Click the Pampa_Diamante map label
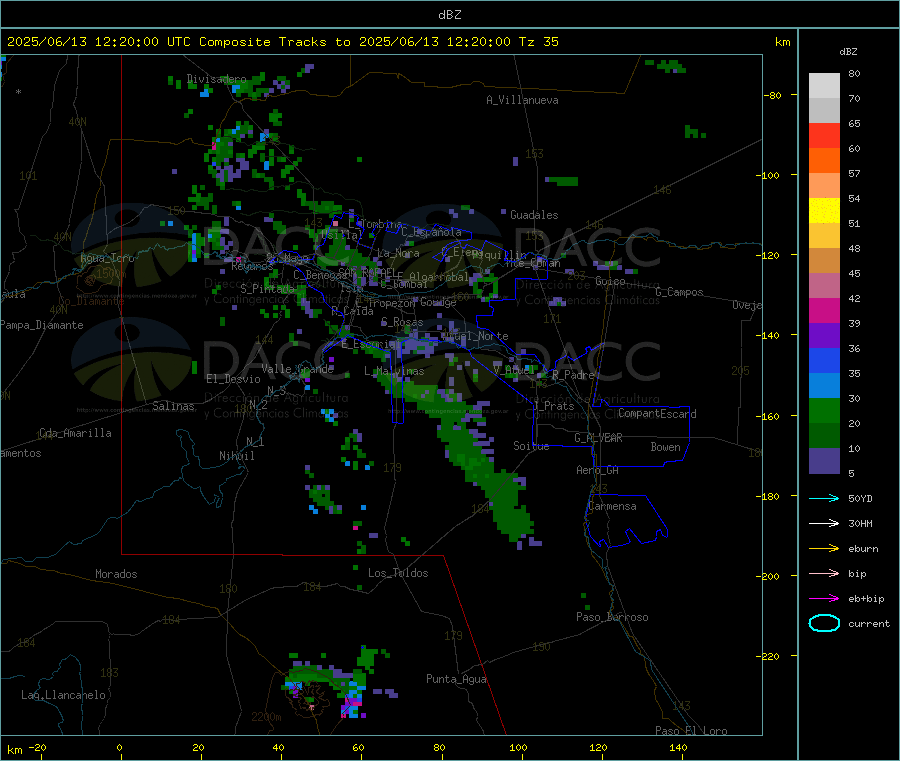This screenshot has width=900, height=761. (x=42, y=325)
